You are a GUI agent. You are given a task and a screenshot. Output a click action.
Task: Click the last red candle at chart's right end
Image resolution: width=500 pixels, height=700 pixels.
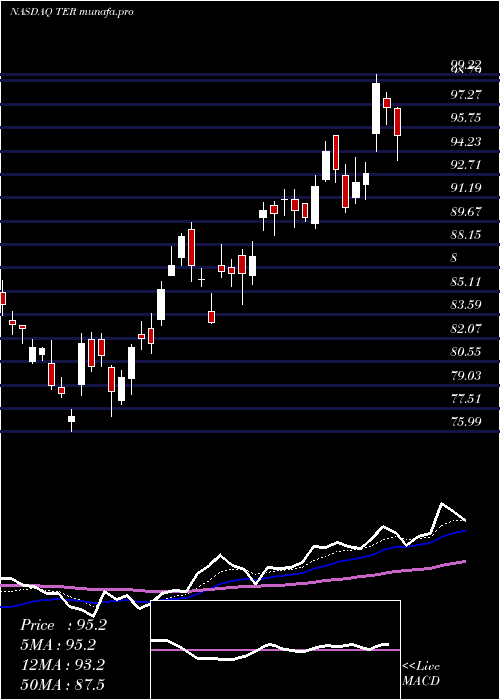pos(397,122)
